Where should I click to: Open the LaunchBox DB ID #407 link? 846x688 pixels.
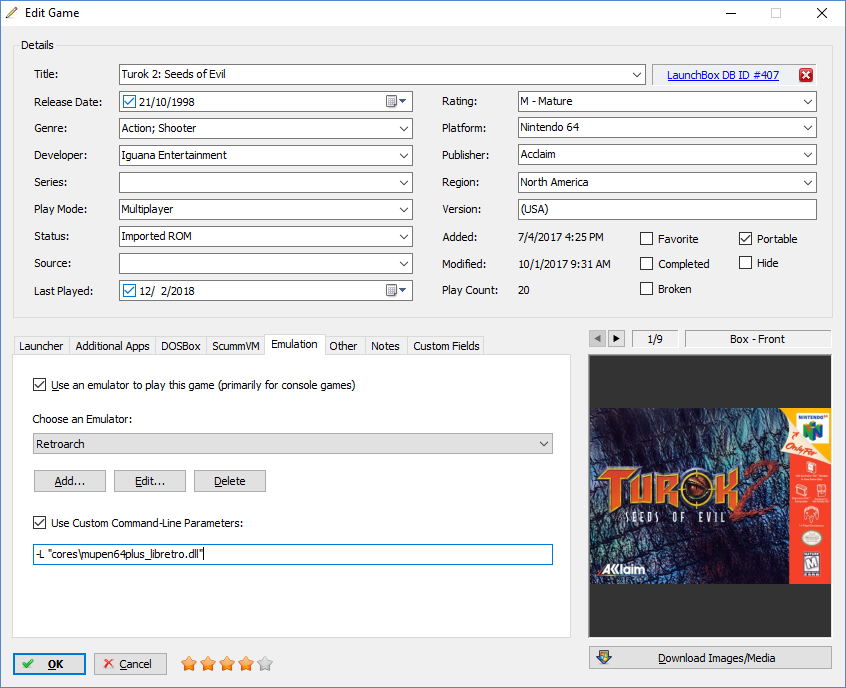pyautogui.click(x=723, y=75)
